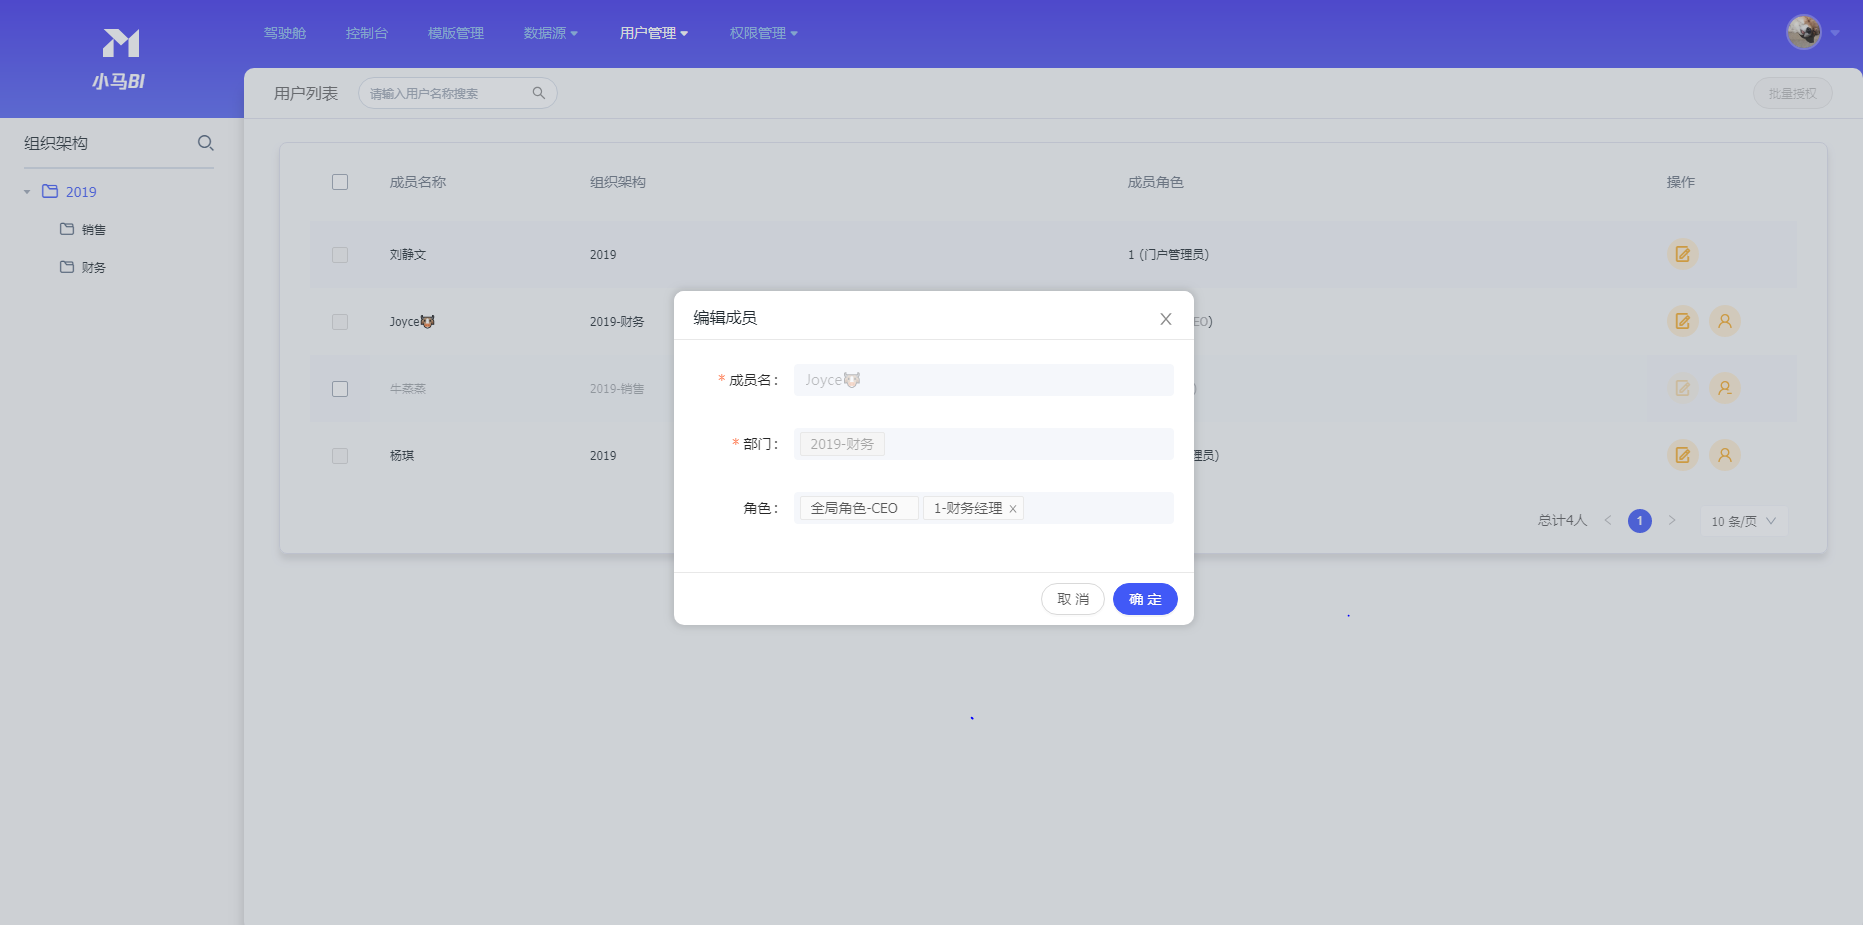Remove the 1-财务经理 role tag
The height and width of the screenshot is (925, 1863).
[1012, 509]
